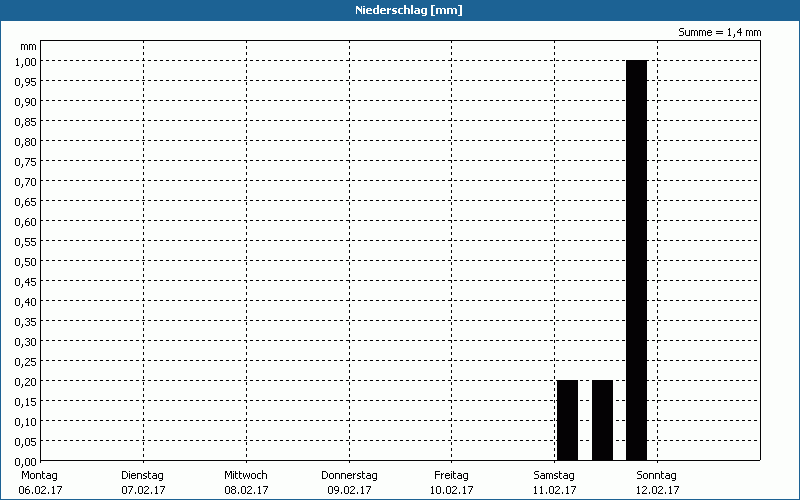The height and width of the screenshot is (500, 800).
Task: Click the y-axis value 0,70
Action: click(26, 182)
